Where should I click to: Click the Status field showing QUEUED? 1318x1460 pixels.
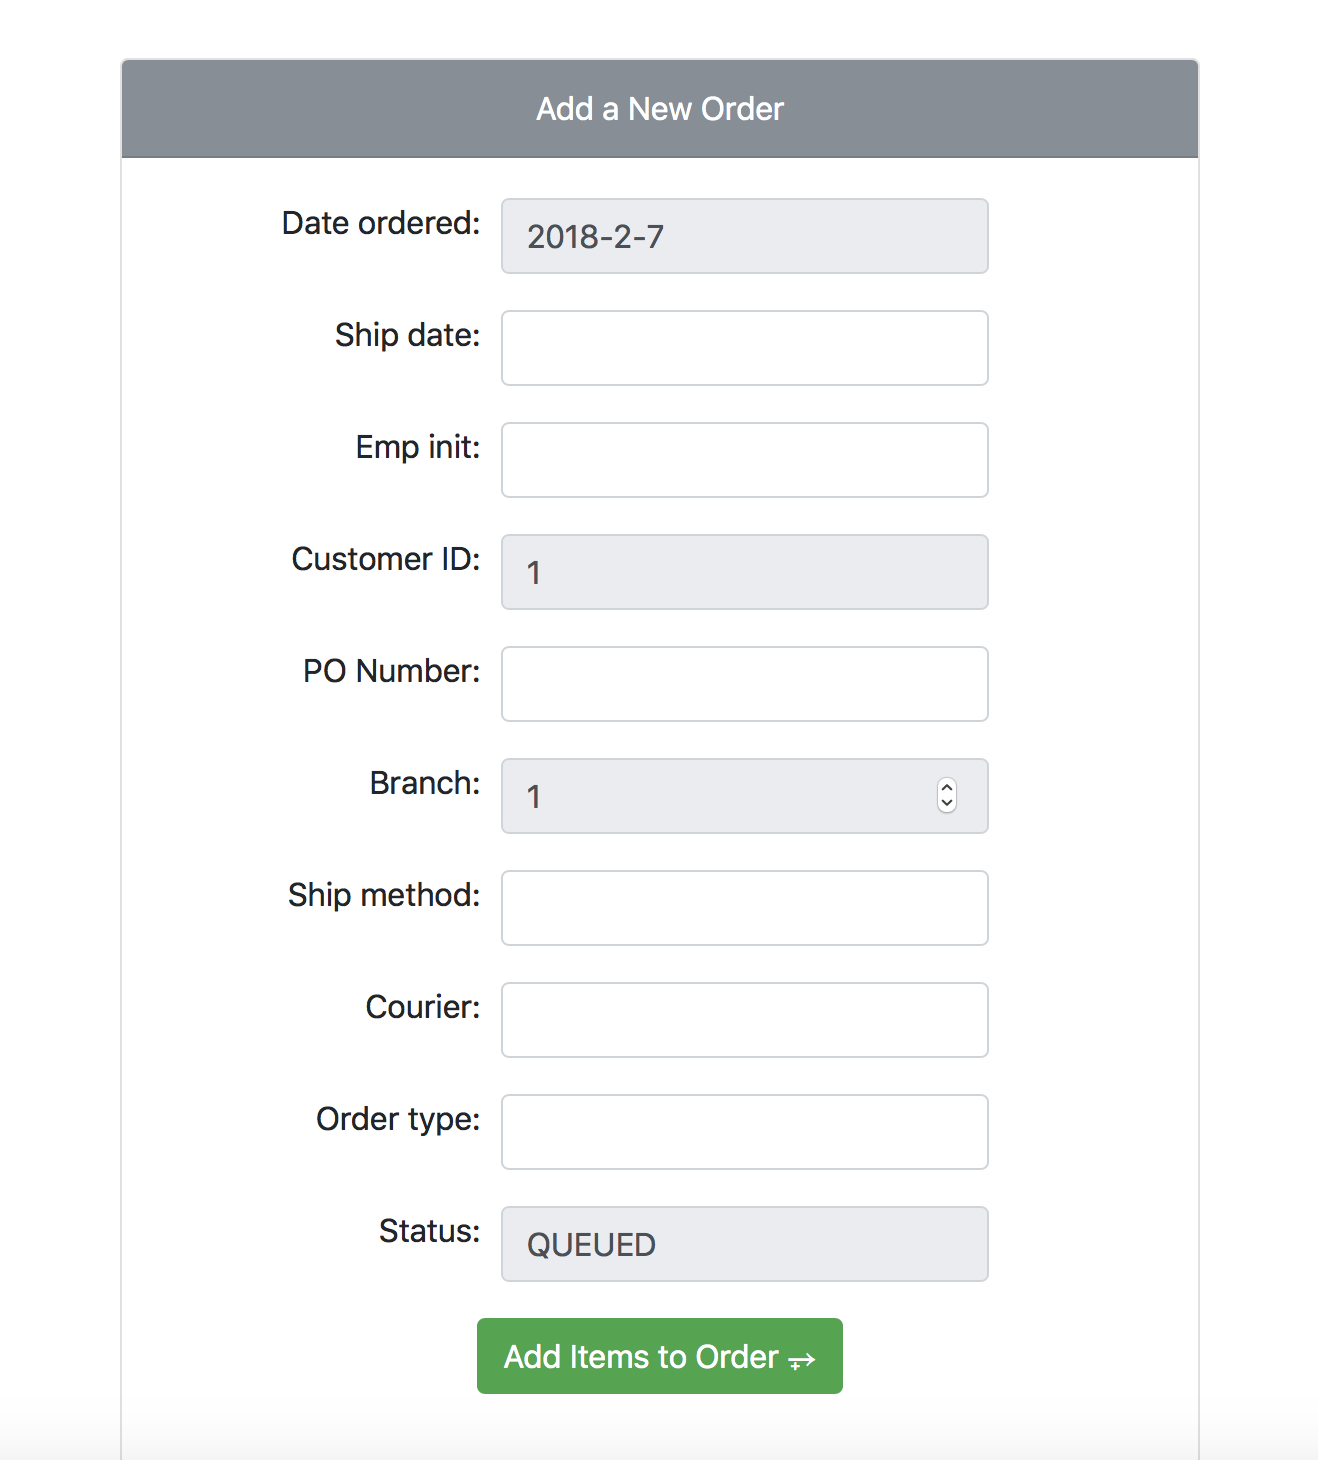pos(745,1244)
